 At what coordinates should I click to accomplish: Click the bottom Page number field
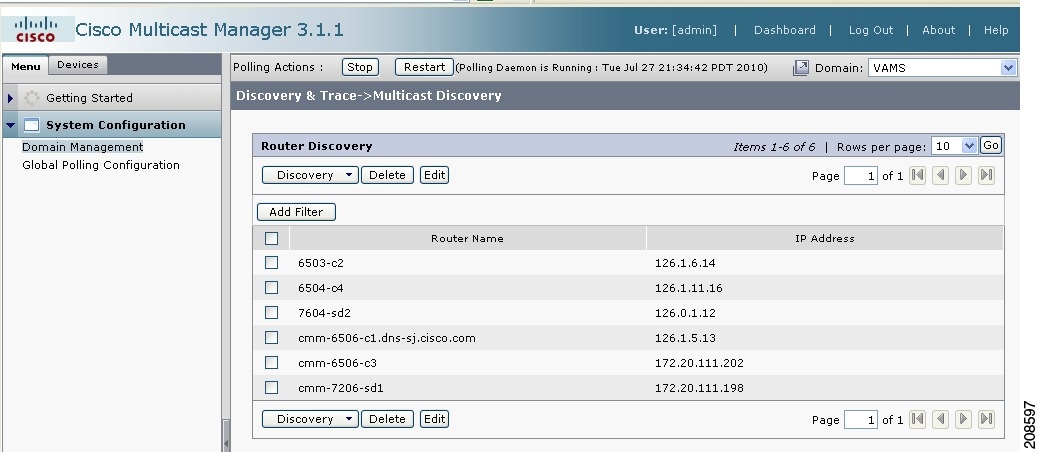(x=861, y=420)
